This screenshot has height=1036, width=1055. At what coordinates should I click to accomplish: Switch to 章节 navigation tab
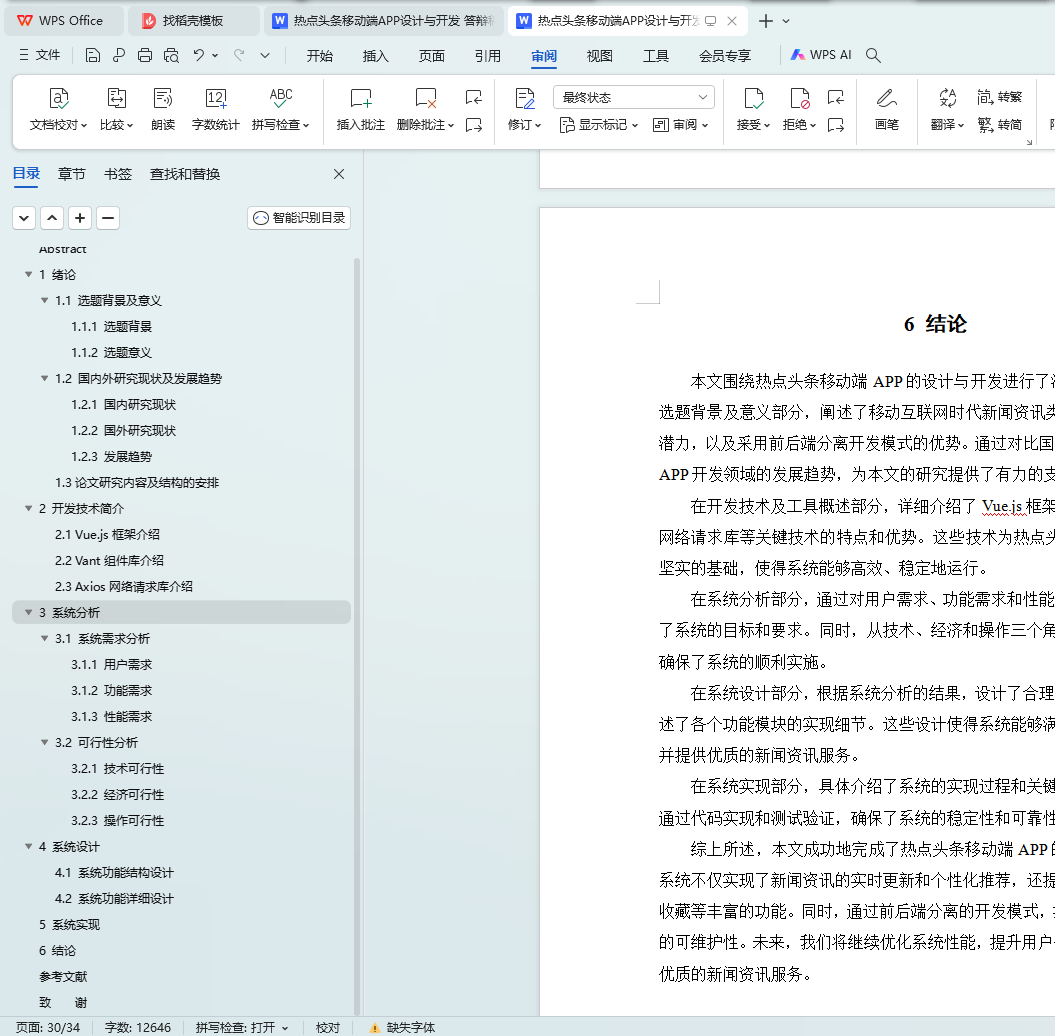[71, 174]
